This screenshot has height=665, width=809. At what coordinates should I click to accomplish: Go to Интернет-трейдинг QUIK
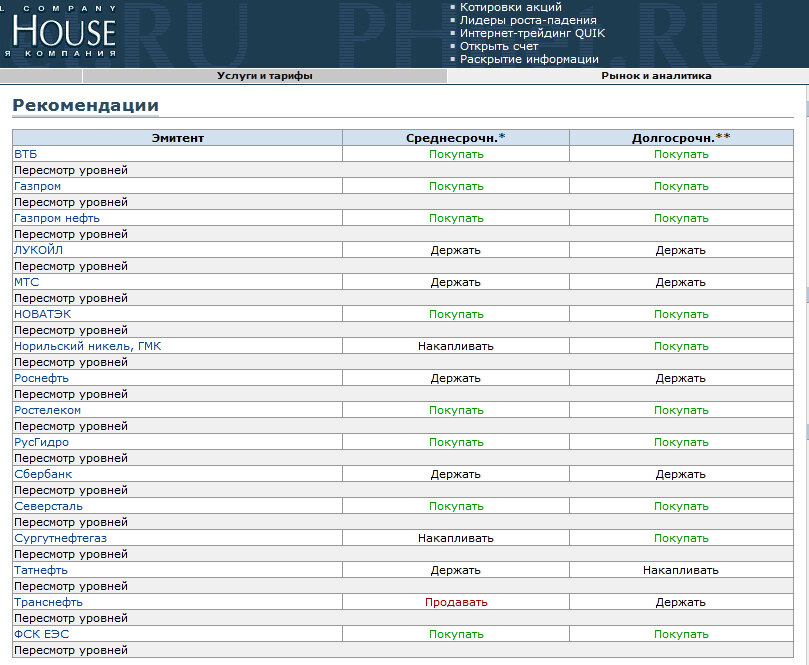click(x=532, y=33)
